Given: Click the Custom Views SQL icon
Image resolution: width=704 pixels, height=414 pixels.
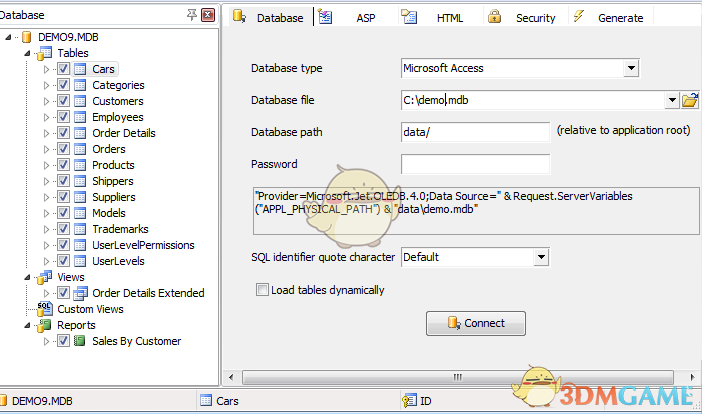Looking at the screenshot, I should [44, 309].
